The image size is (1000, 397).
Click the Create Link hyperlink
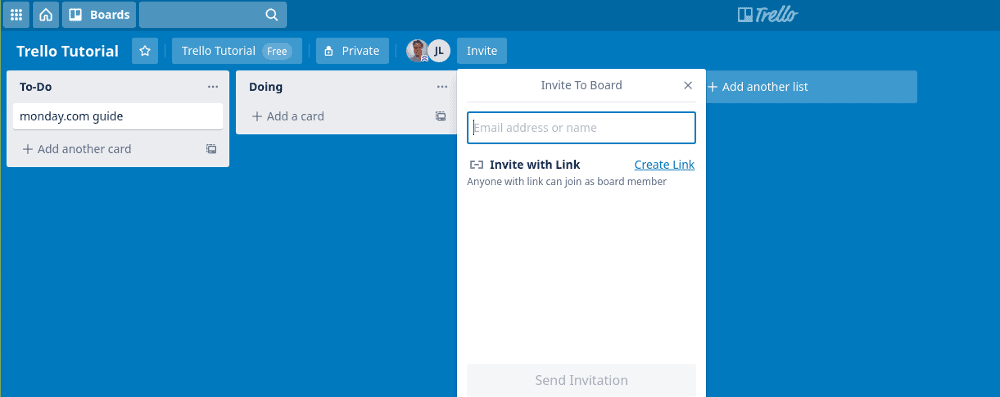664,165
